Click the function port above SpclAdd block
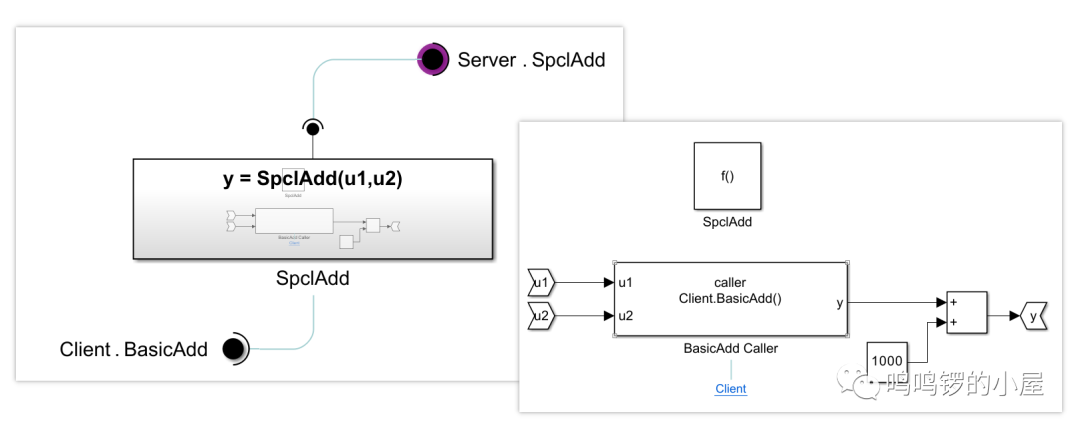Image resolution: width=1080 pixels, height=432 pixels. click(312, 128)
